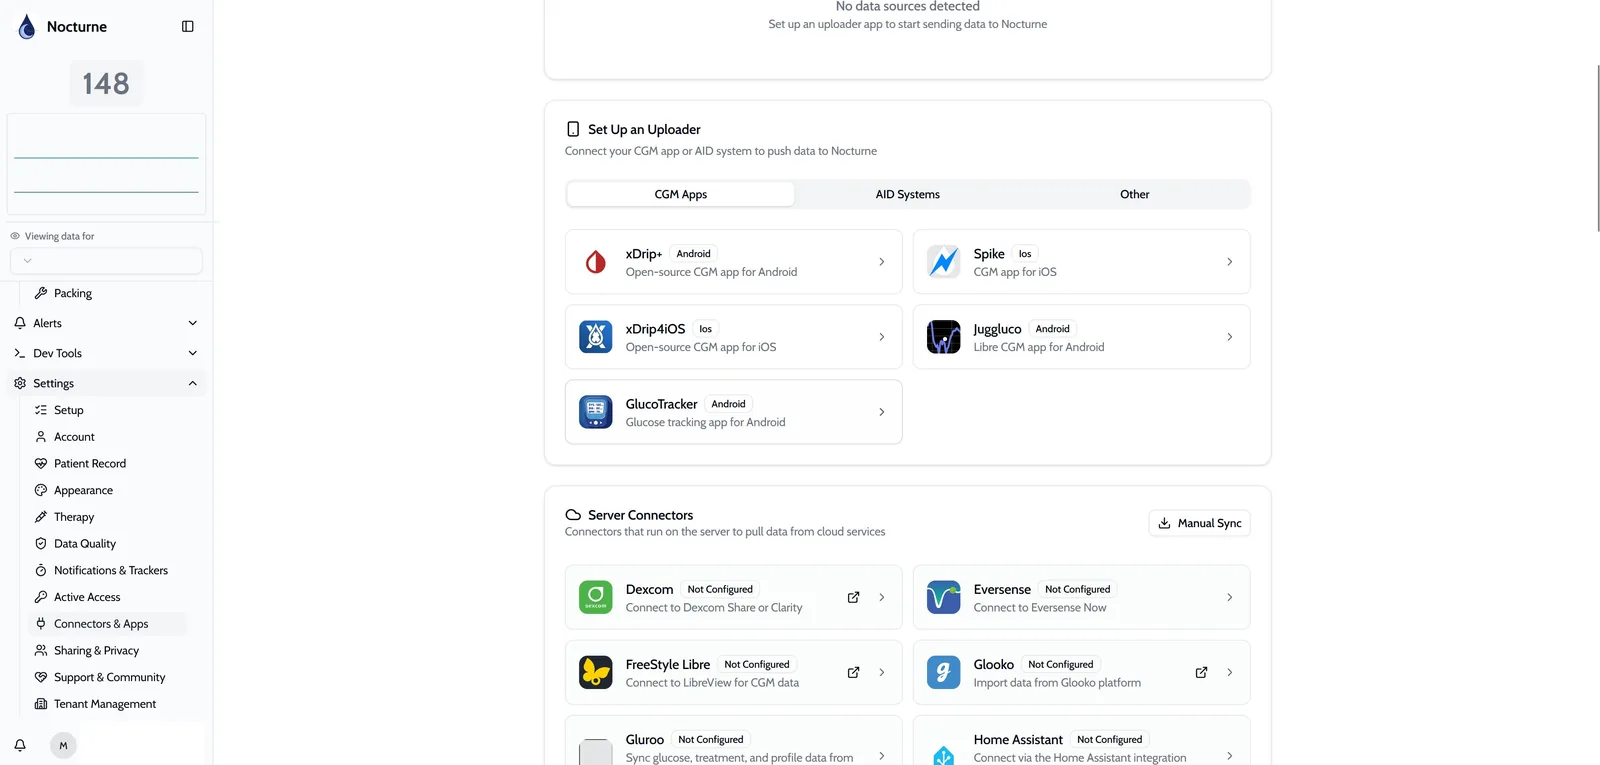This screenshot has height=765, width=1600.
Task: Open Dexcom external link icon
Action: click(854, 597)
